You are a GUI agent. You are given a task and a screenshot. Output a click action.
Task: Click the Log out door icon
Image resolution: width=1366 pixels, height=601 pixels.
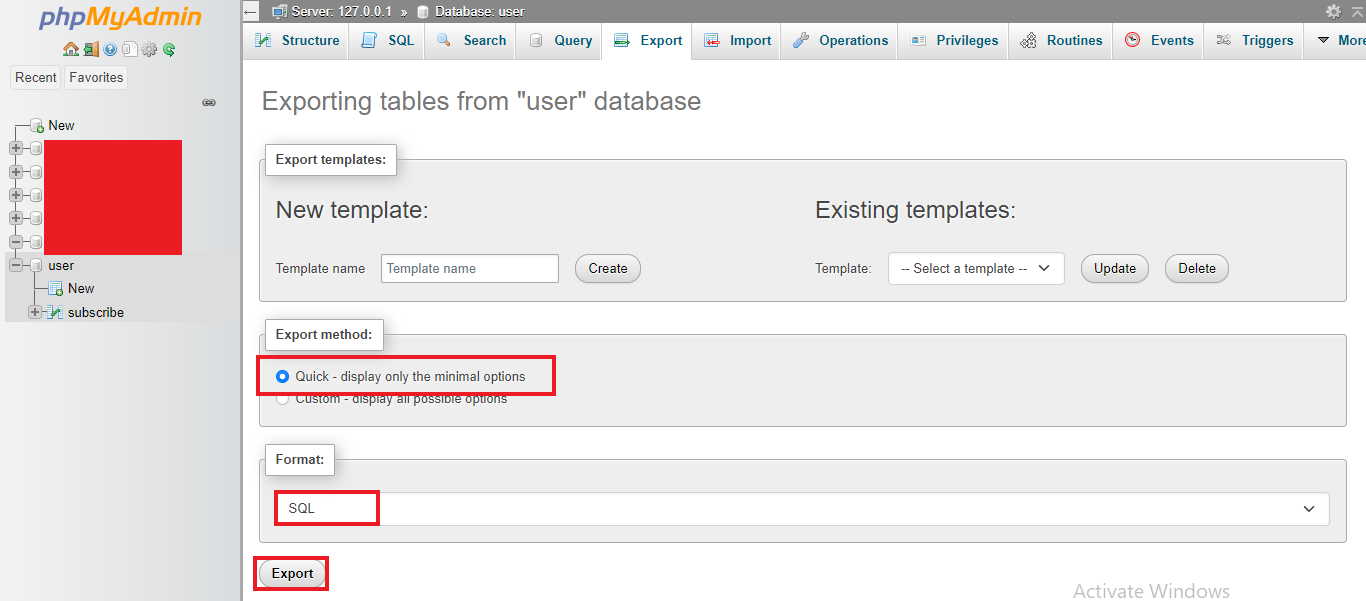click(x=90, y=49)
